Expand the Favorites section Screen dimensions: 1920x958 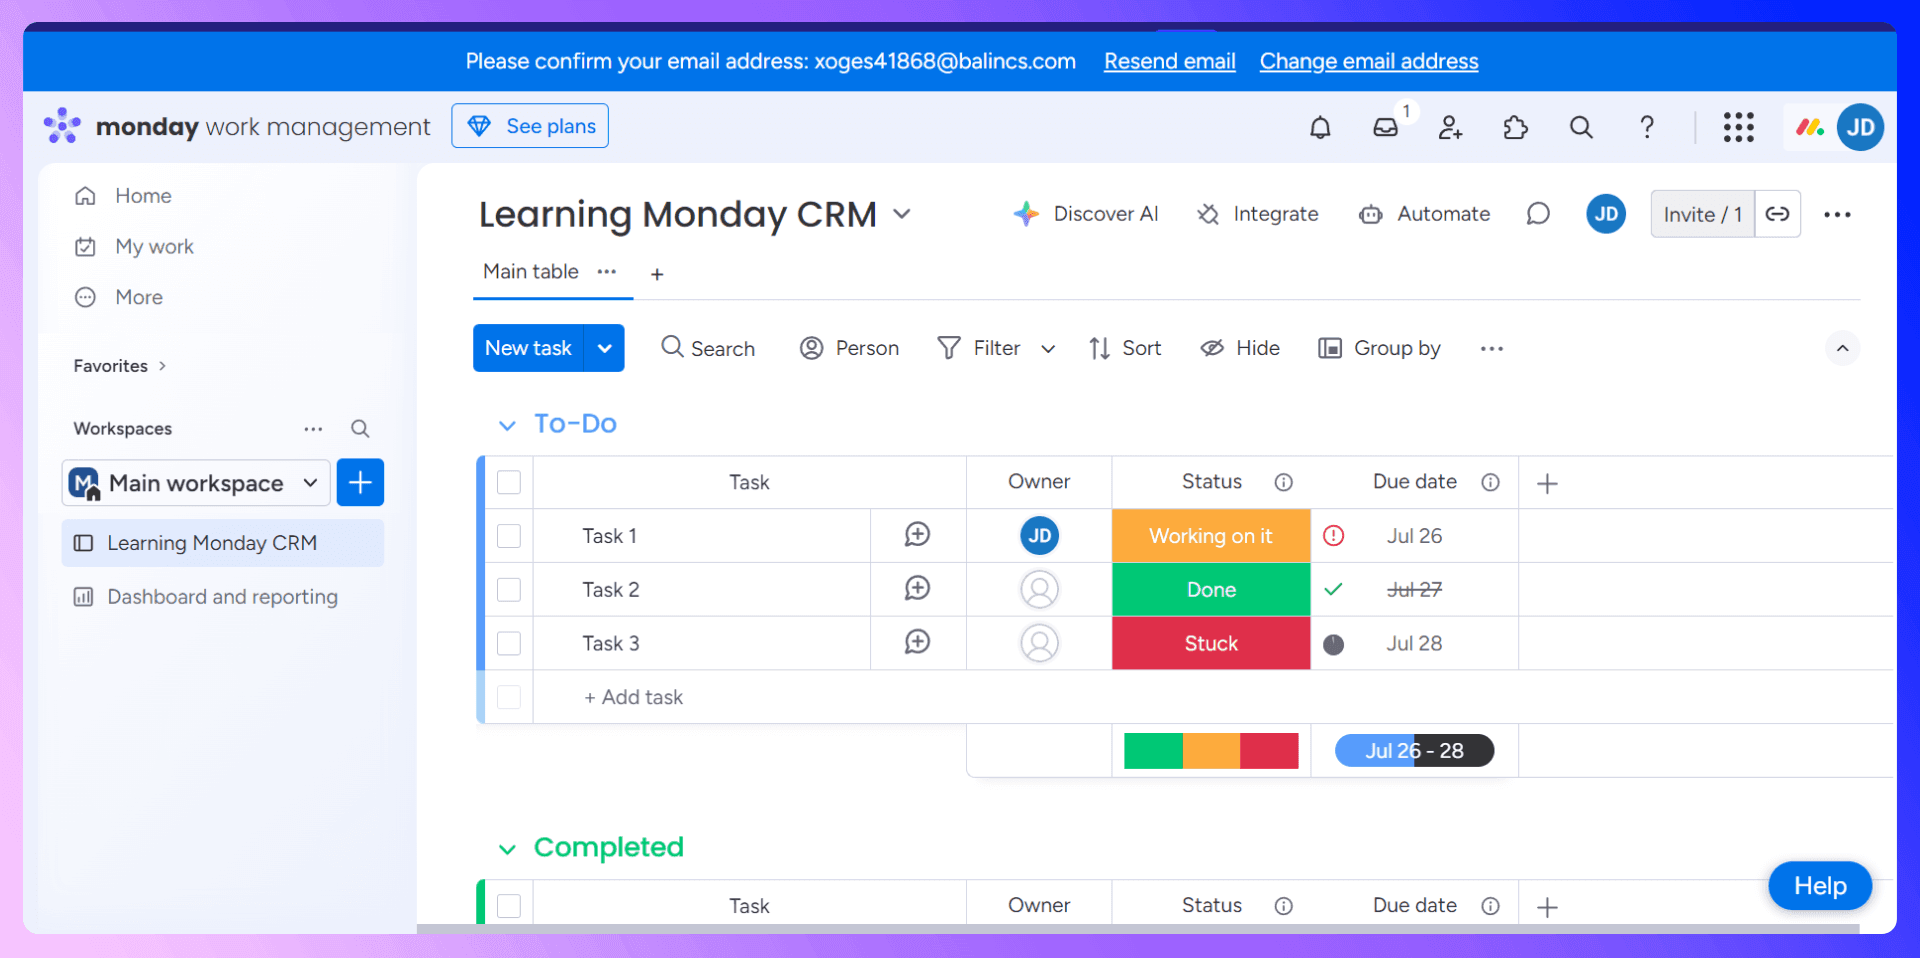click(x=162, y=366)
